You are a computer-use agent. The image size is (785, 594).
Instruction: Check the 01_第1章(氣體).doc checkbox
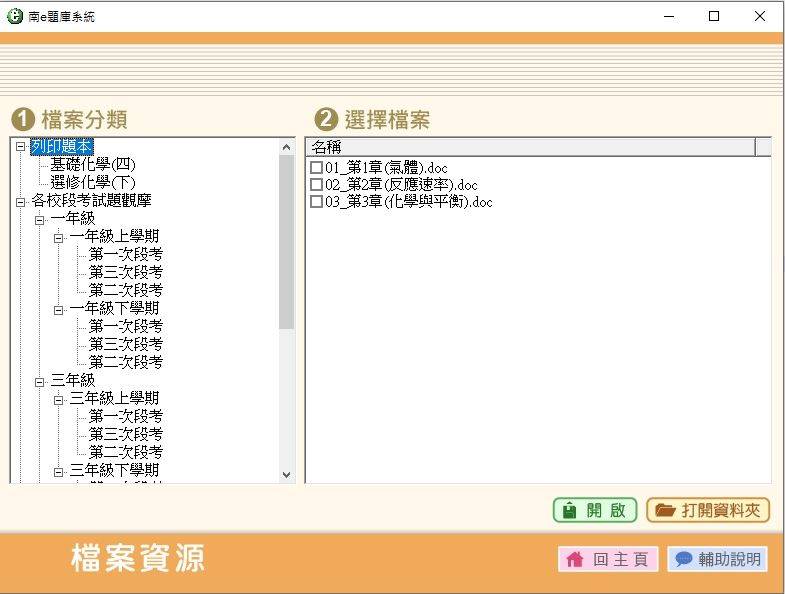coord(316,167)
